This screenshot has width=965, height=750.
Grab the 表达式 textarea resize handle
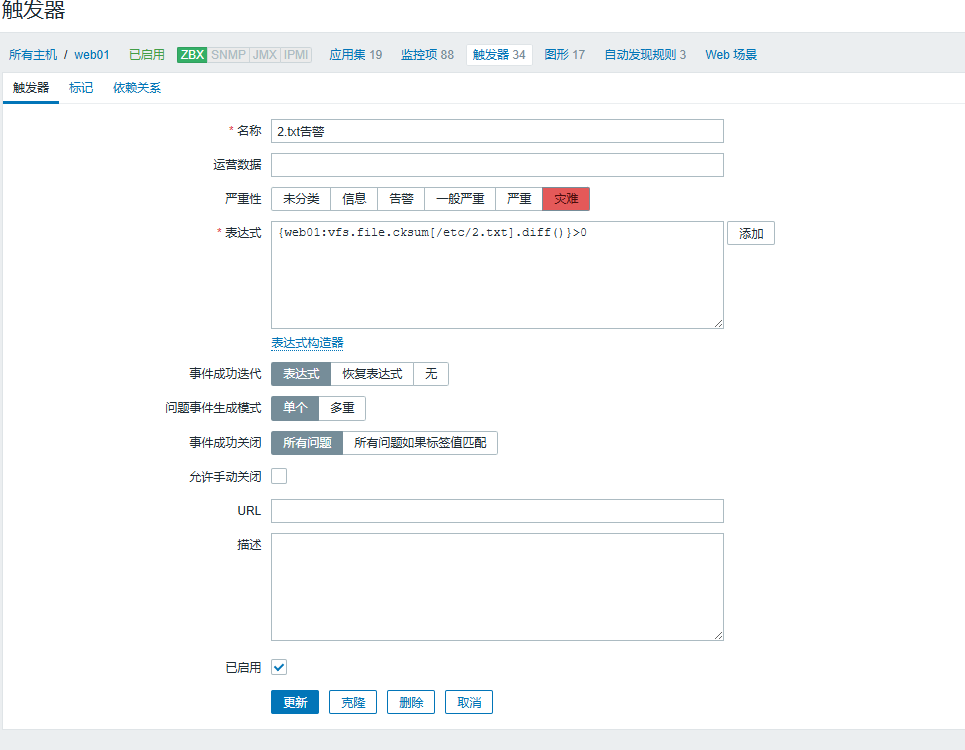[718, 324]
